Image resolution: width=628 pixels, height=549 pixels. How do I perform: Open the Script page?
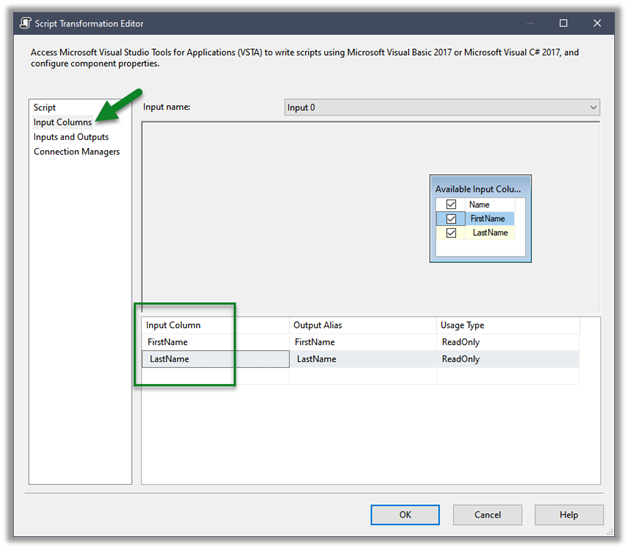coord(45,107)
